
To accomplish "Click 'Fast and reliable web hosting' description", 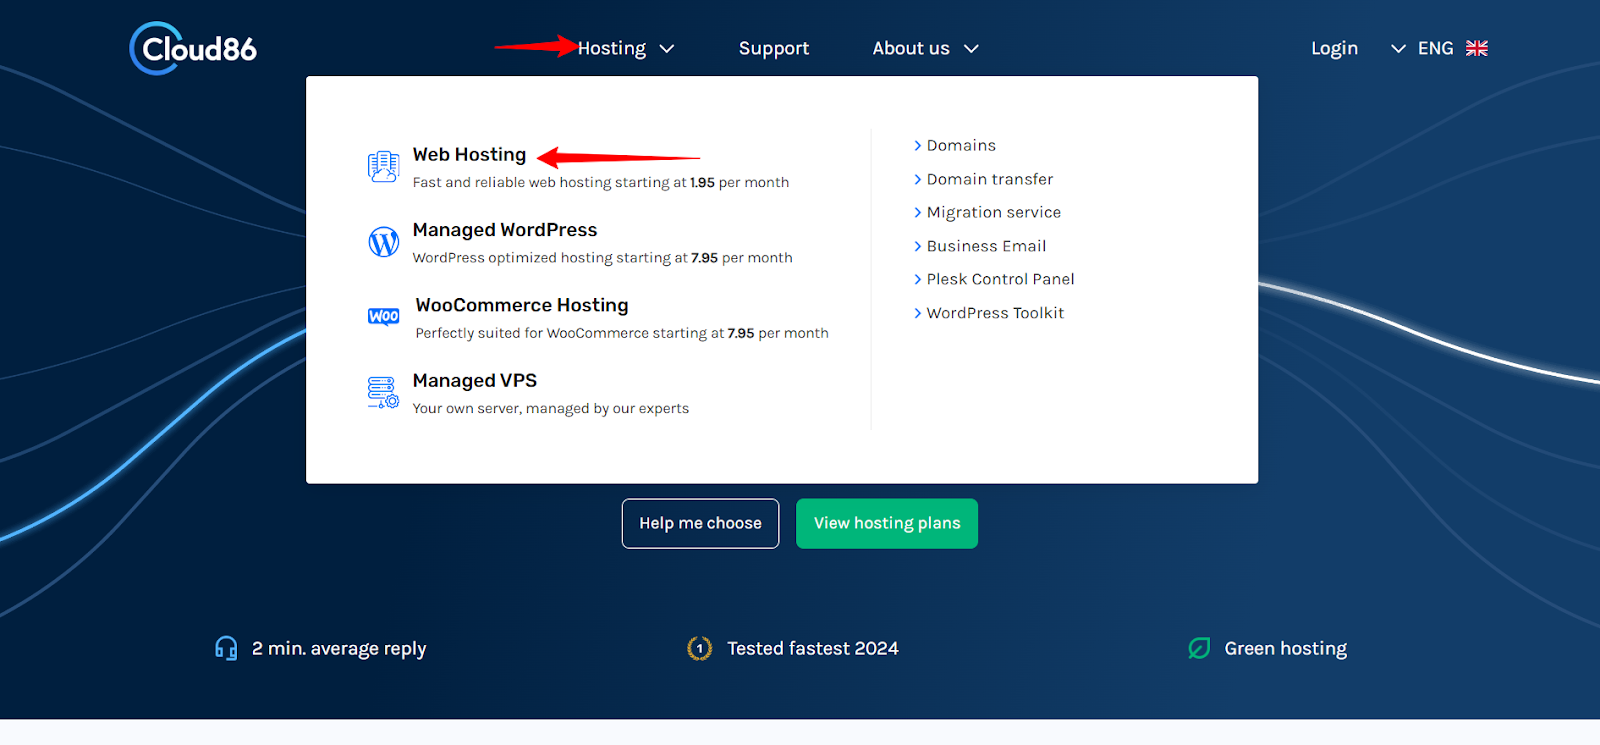I will [601, 182].
